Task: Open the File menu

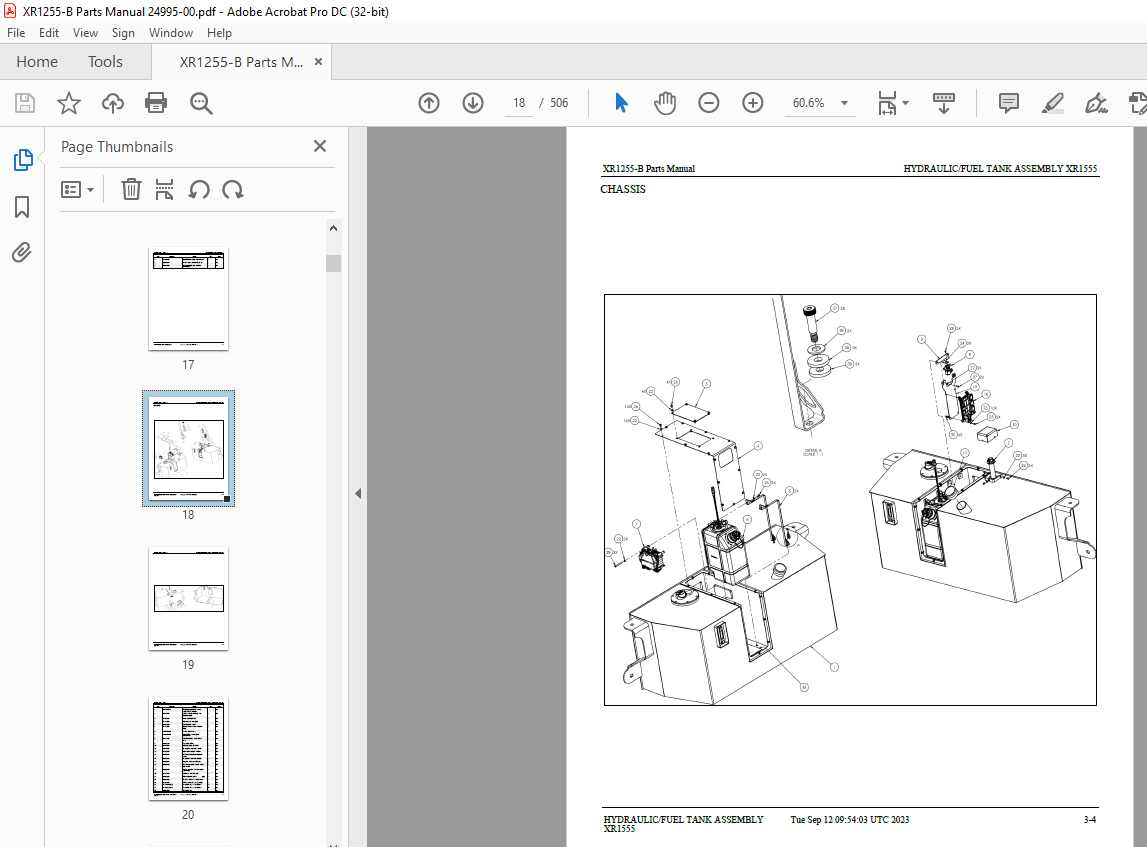Action: pyautogui.click(x=16, y=32)
